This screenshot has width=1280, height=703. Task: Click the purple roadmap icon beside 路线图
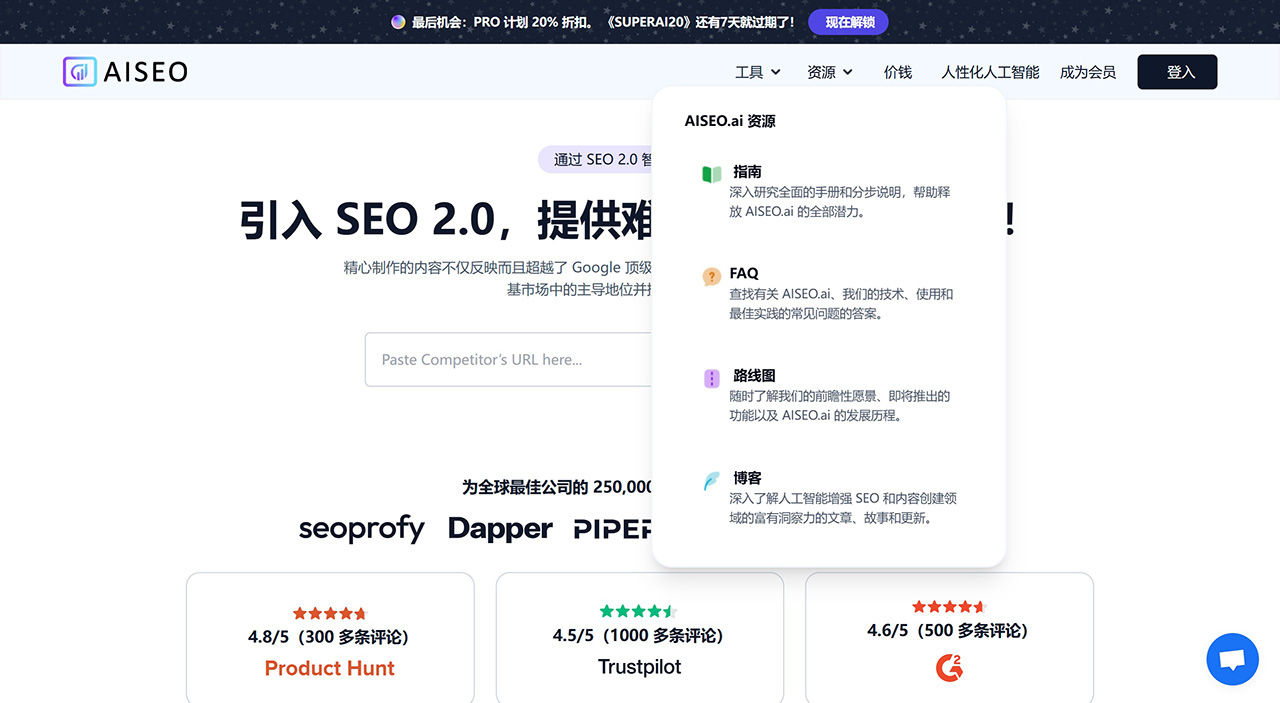(711, 378)
